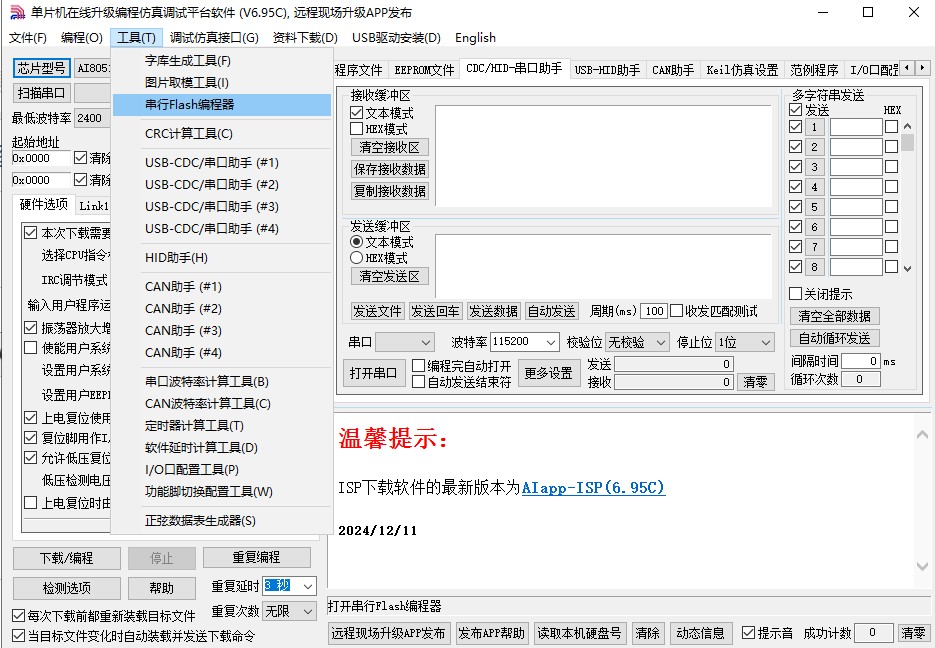This screenshot has height=648, width=935.
Task: Open the 校验位 无校验 dropdown
Action: coord(637,342)
